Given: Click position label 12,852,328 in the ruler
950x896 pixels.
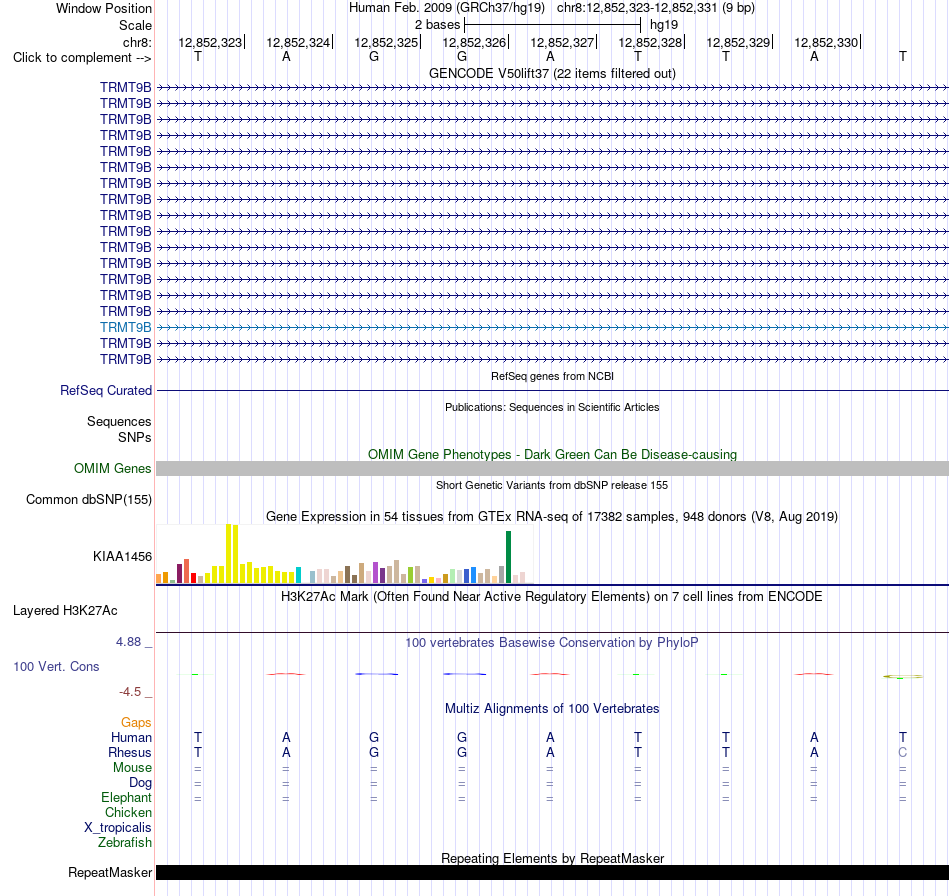Looking at the screenshot, I should point(650,42).
